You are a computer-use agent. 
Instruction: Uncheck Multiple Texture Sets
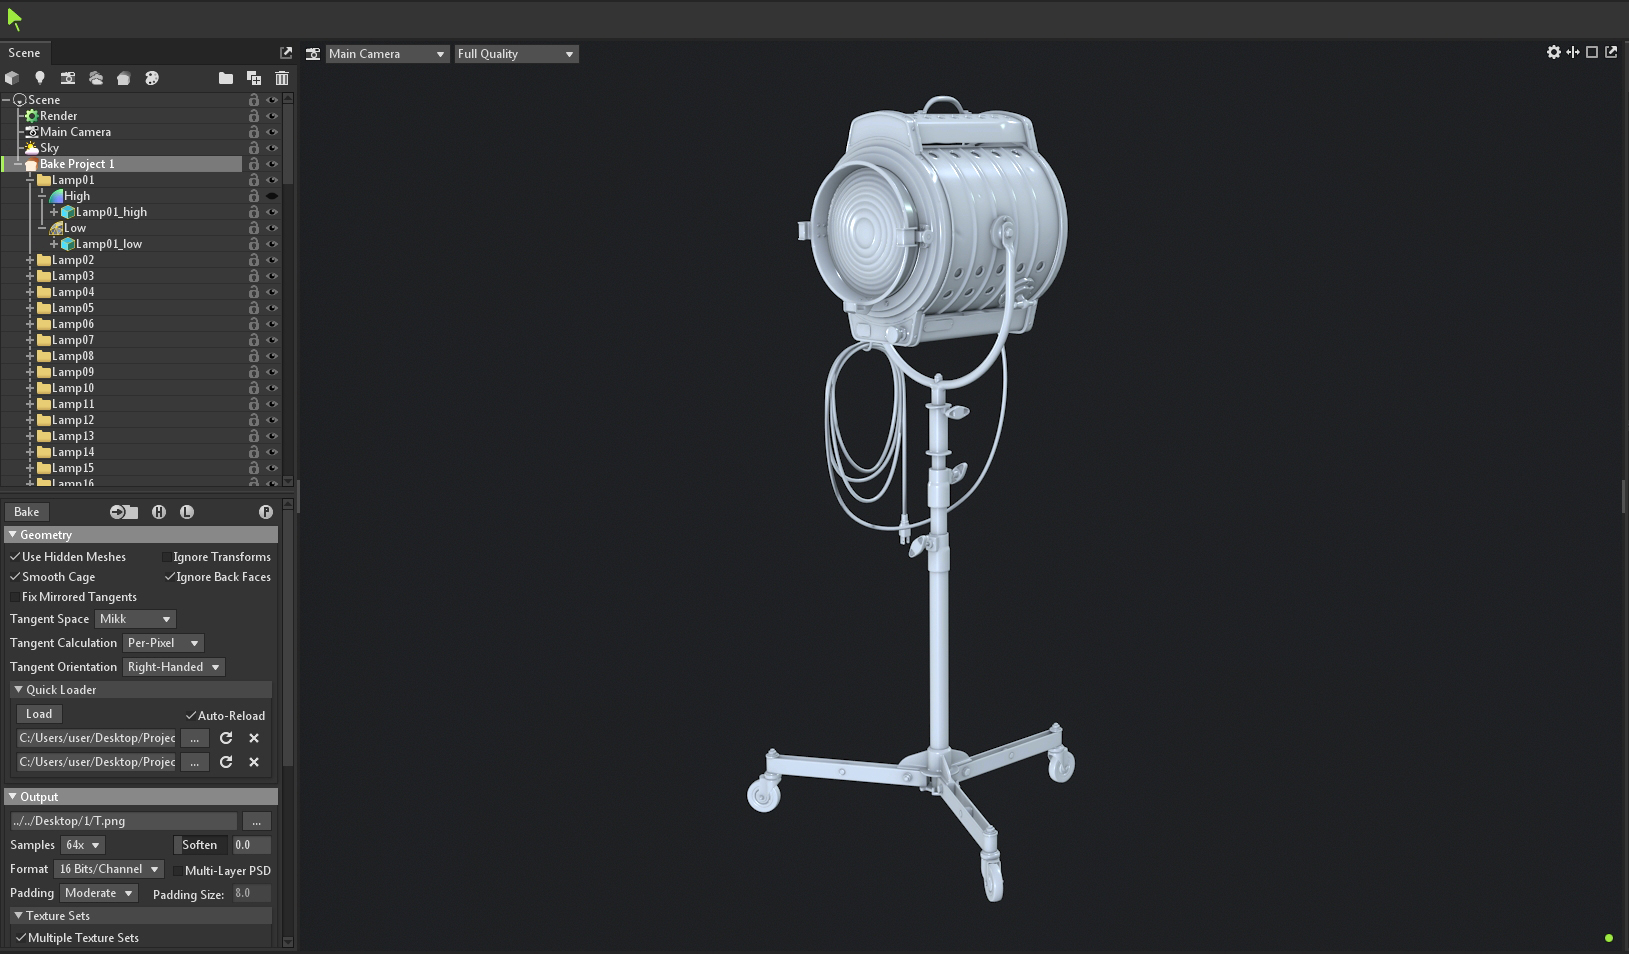(x=21, y=938)
